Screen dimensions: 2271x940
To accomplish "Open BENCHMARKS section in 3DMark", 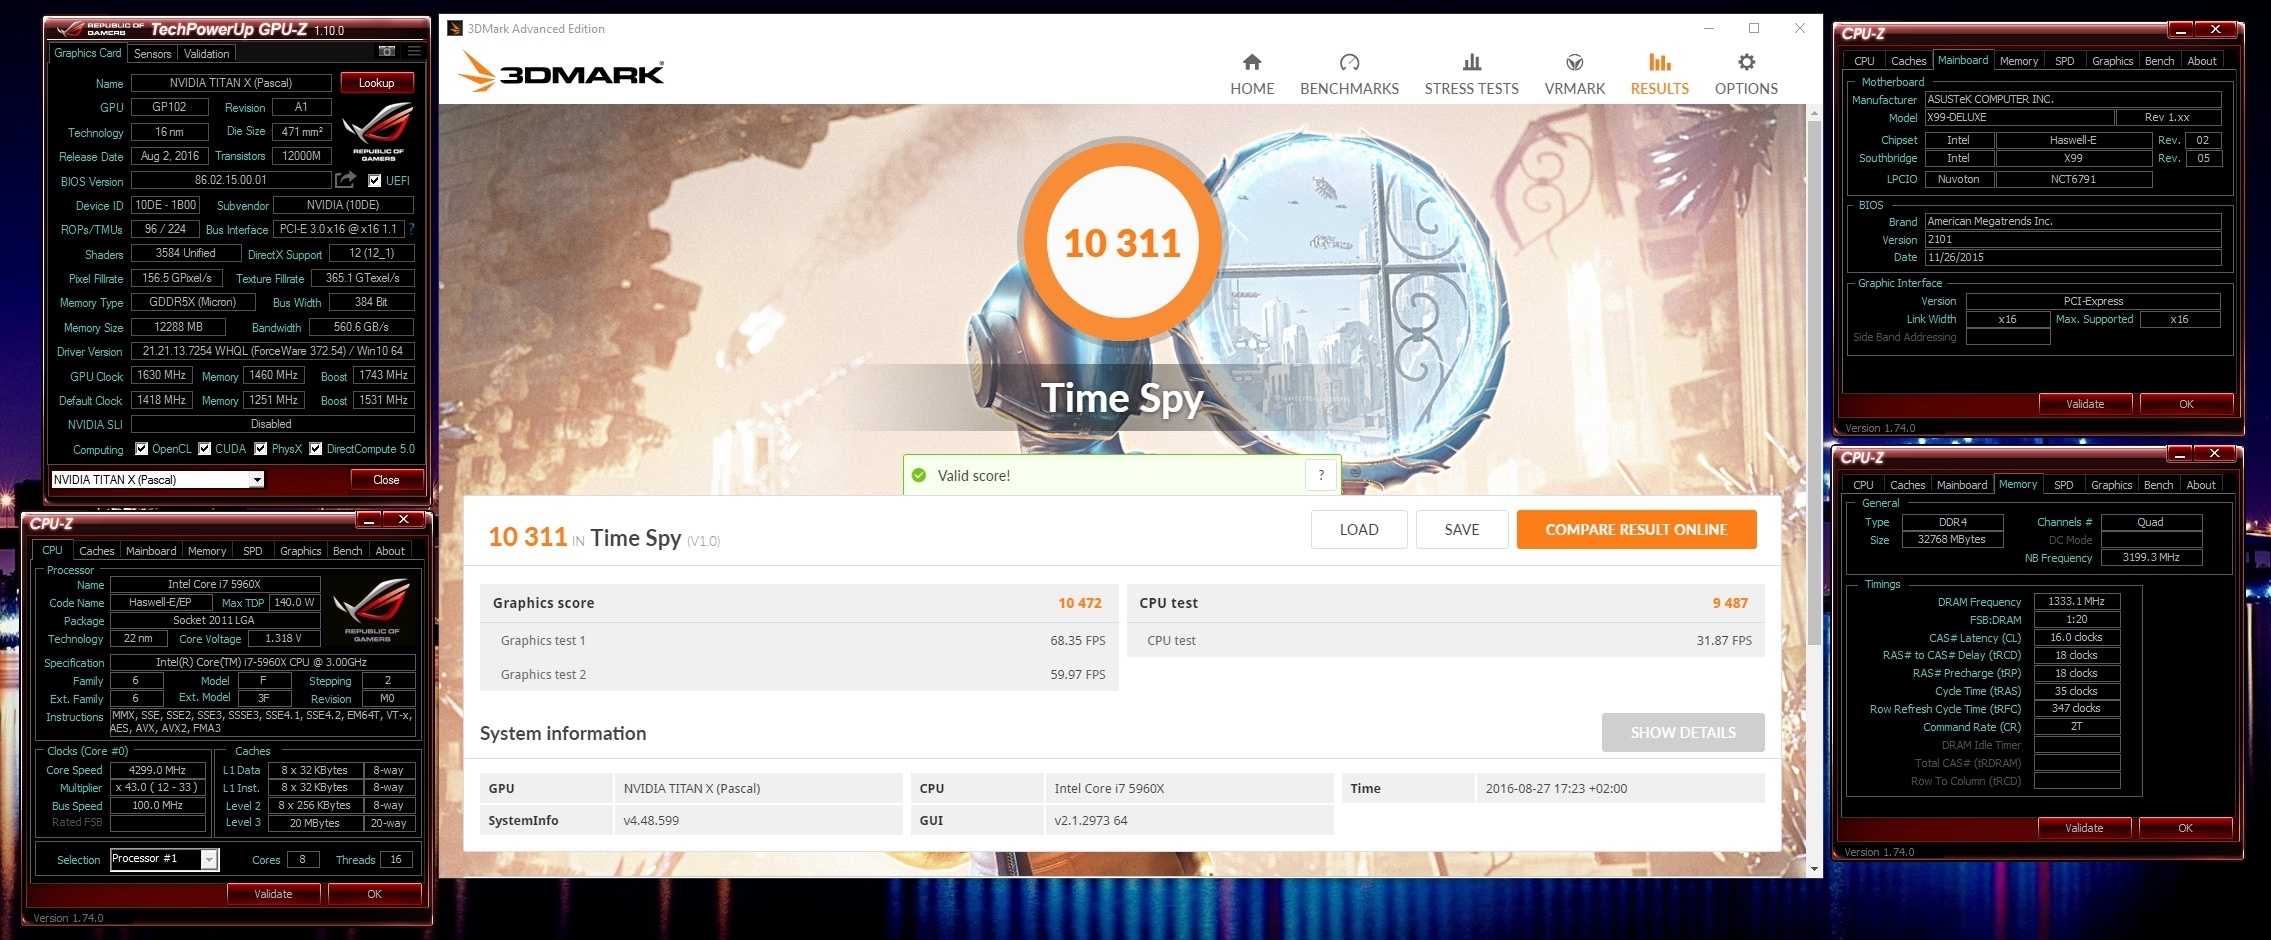I will [1349, 75].
